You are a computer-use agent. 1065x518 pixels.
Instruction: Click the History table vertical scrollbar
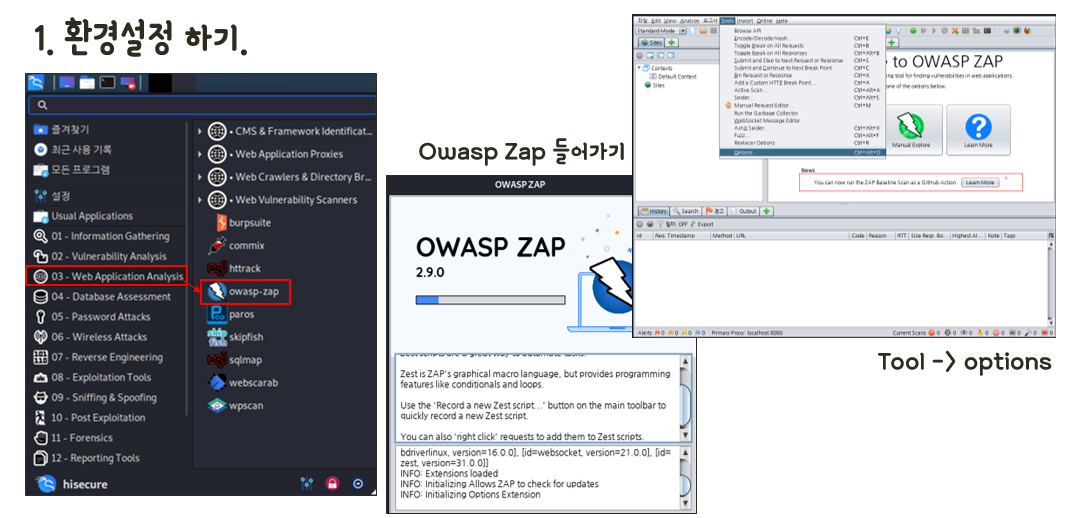tap(1051, 282)
